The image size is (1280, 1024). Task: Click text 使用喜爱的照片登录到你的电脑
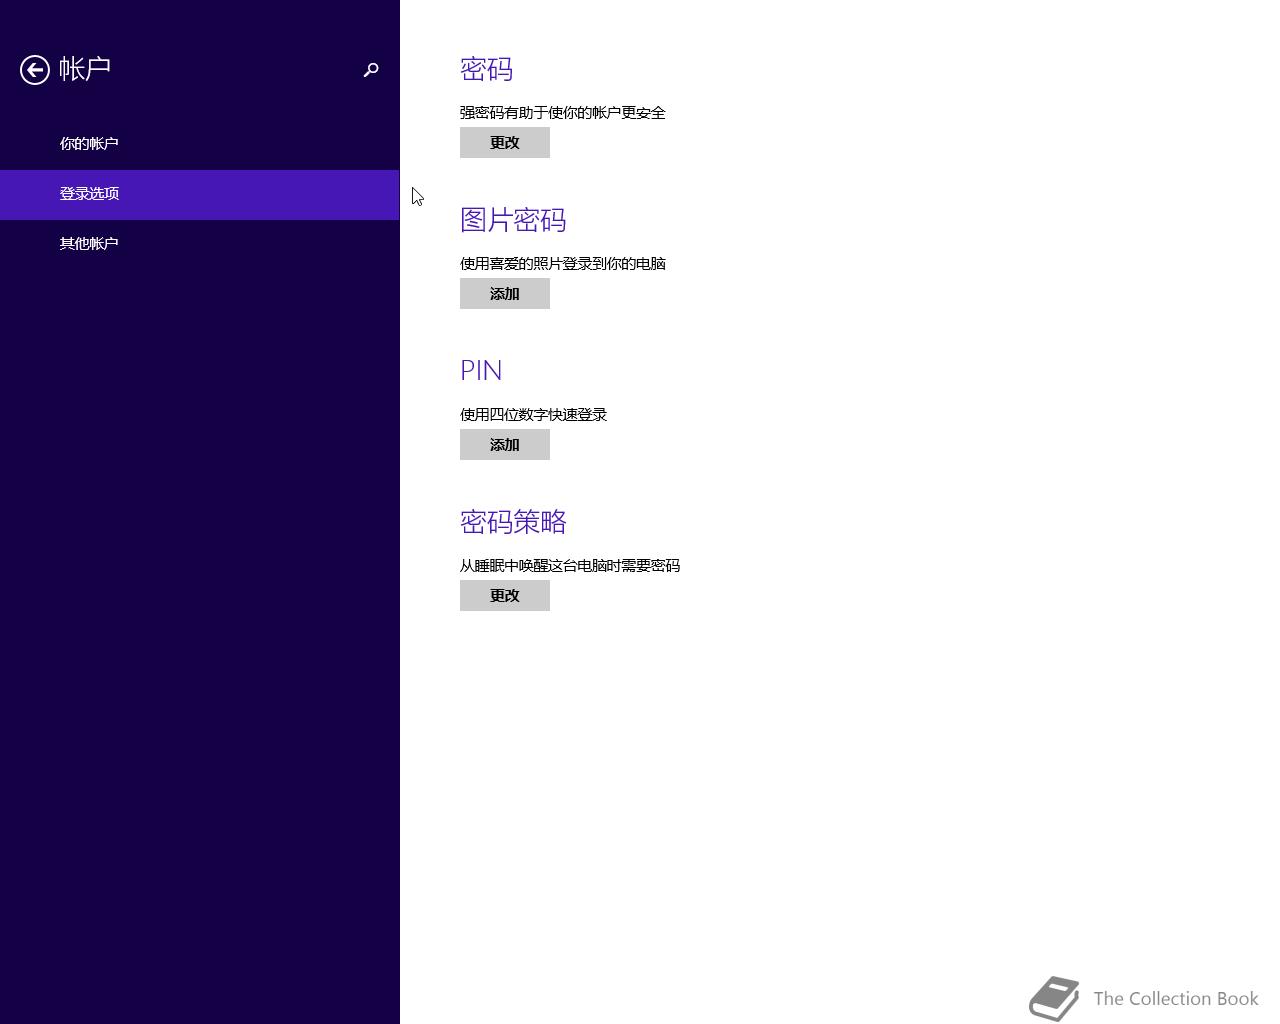[563, 264]
